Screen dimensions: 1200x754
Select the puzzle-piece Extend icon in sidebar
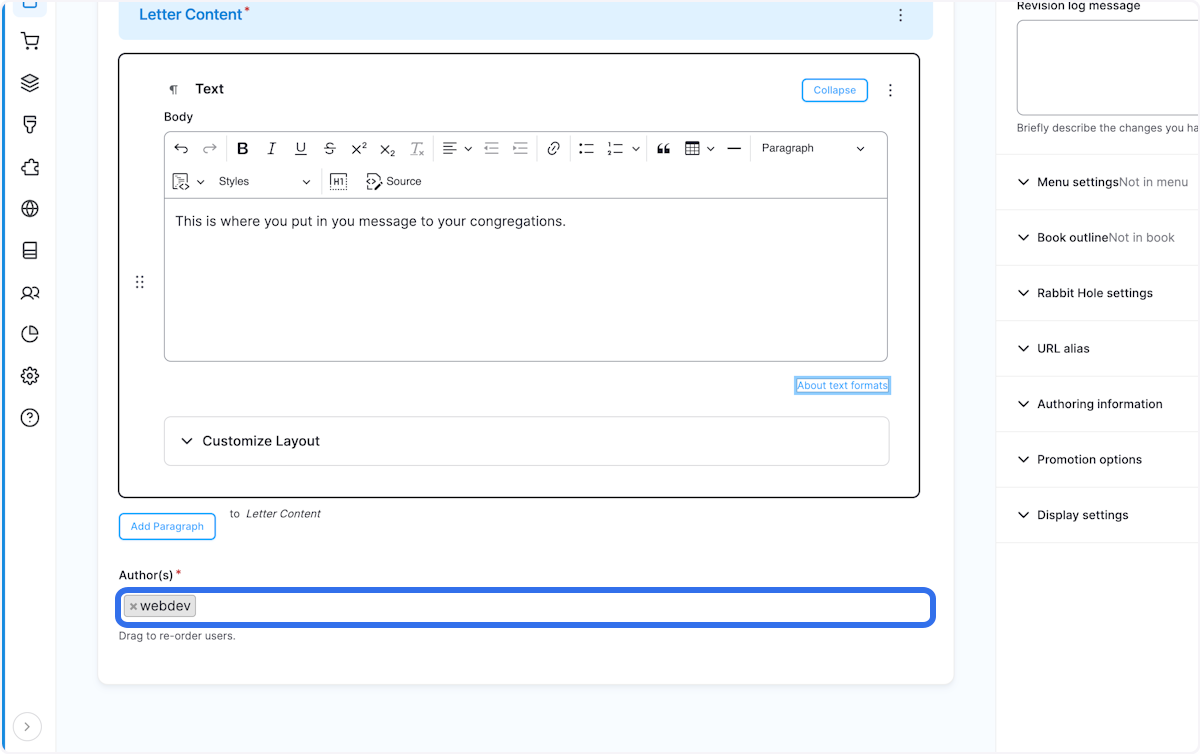click(30, 167)
